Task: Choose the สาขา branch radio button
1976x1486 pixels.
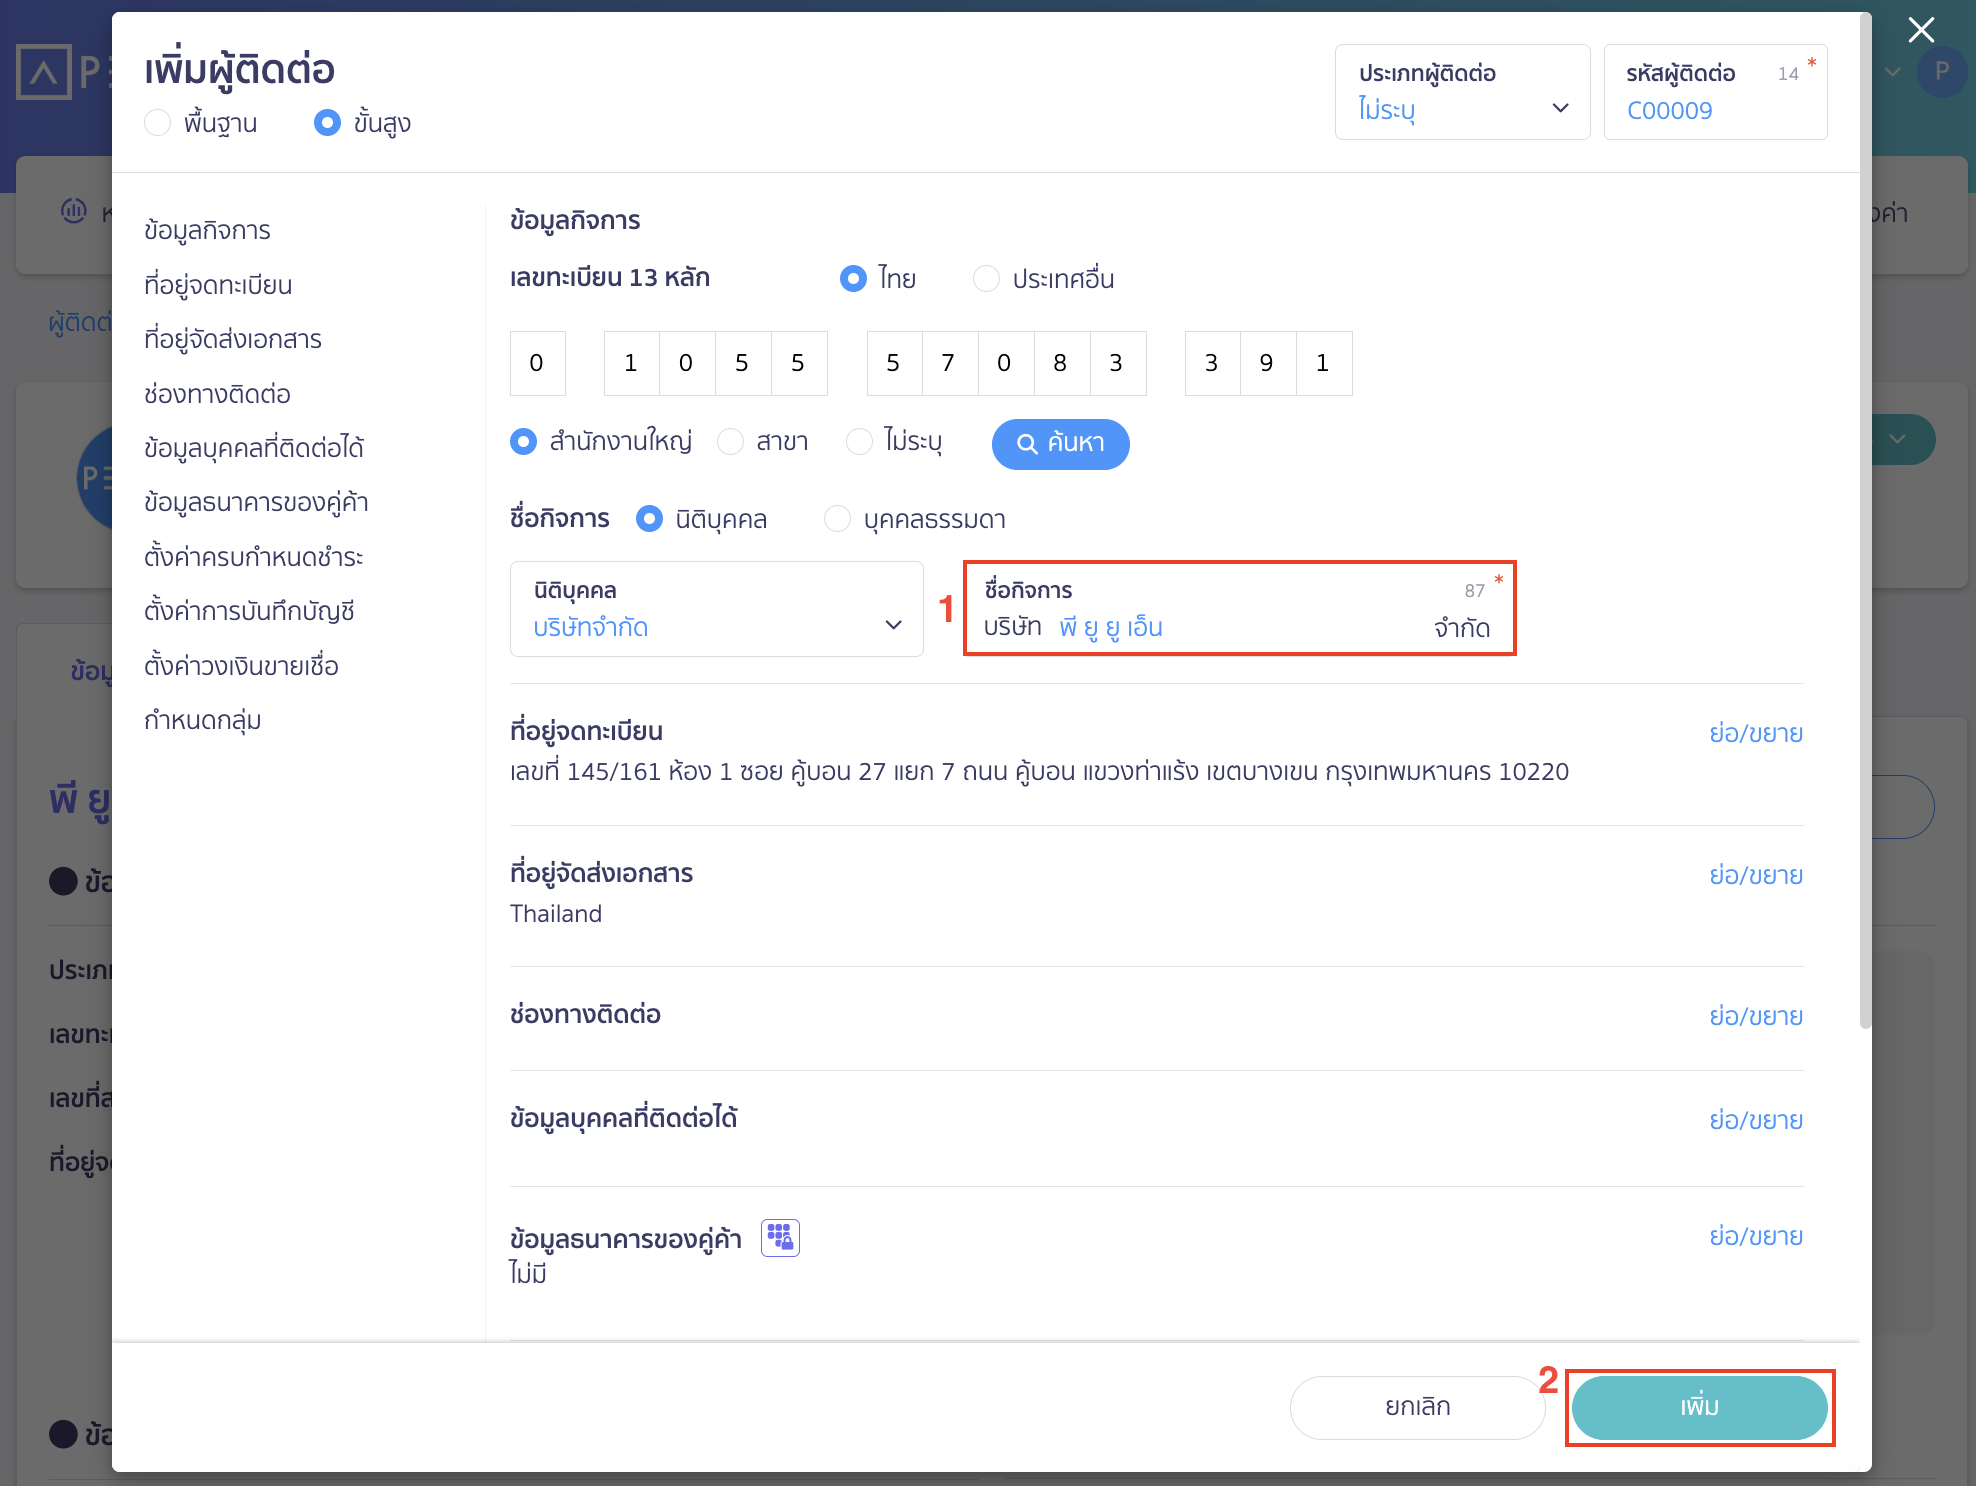Action: [x=731, y=441]
